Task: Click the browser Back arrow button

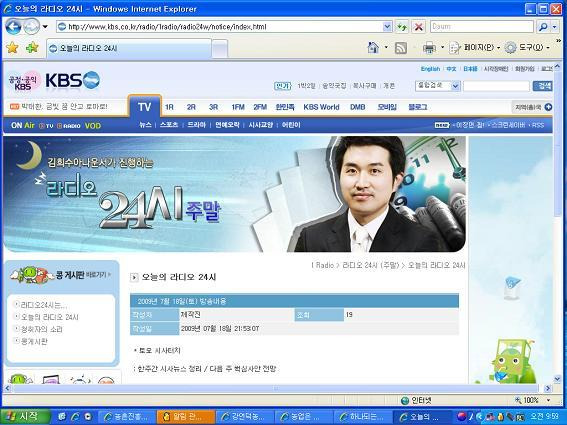Action: click(x=13, y=27)
